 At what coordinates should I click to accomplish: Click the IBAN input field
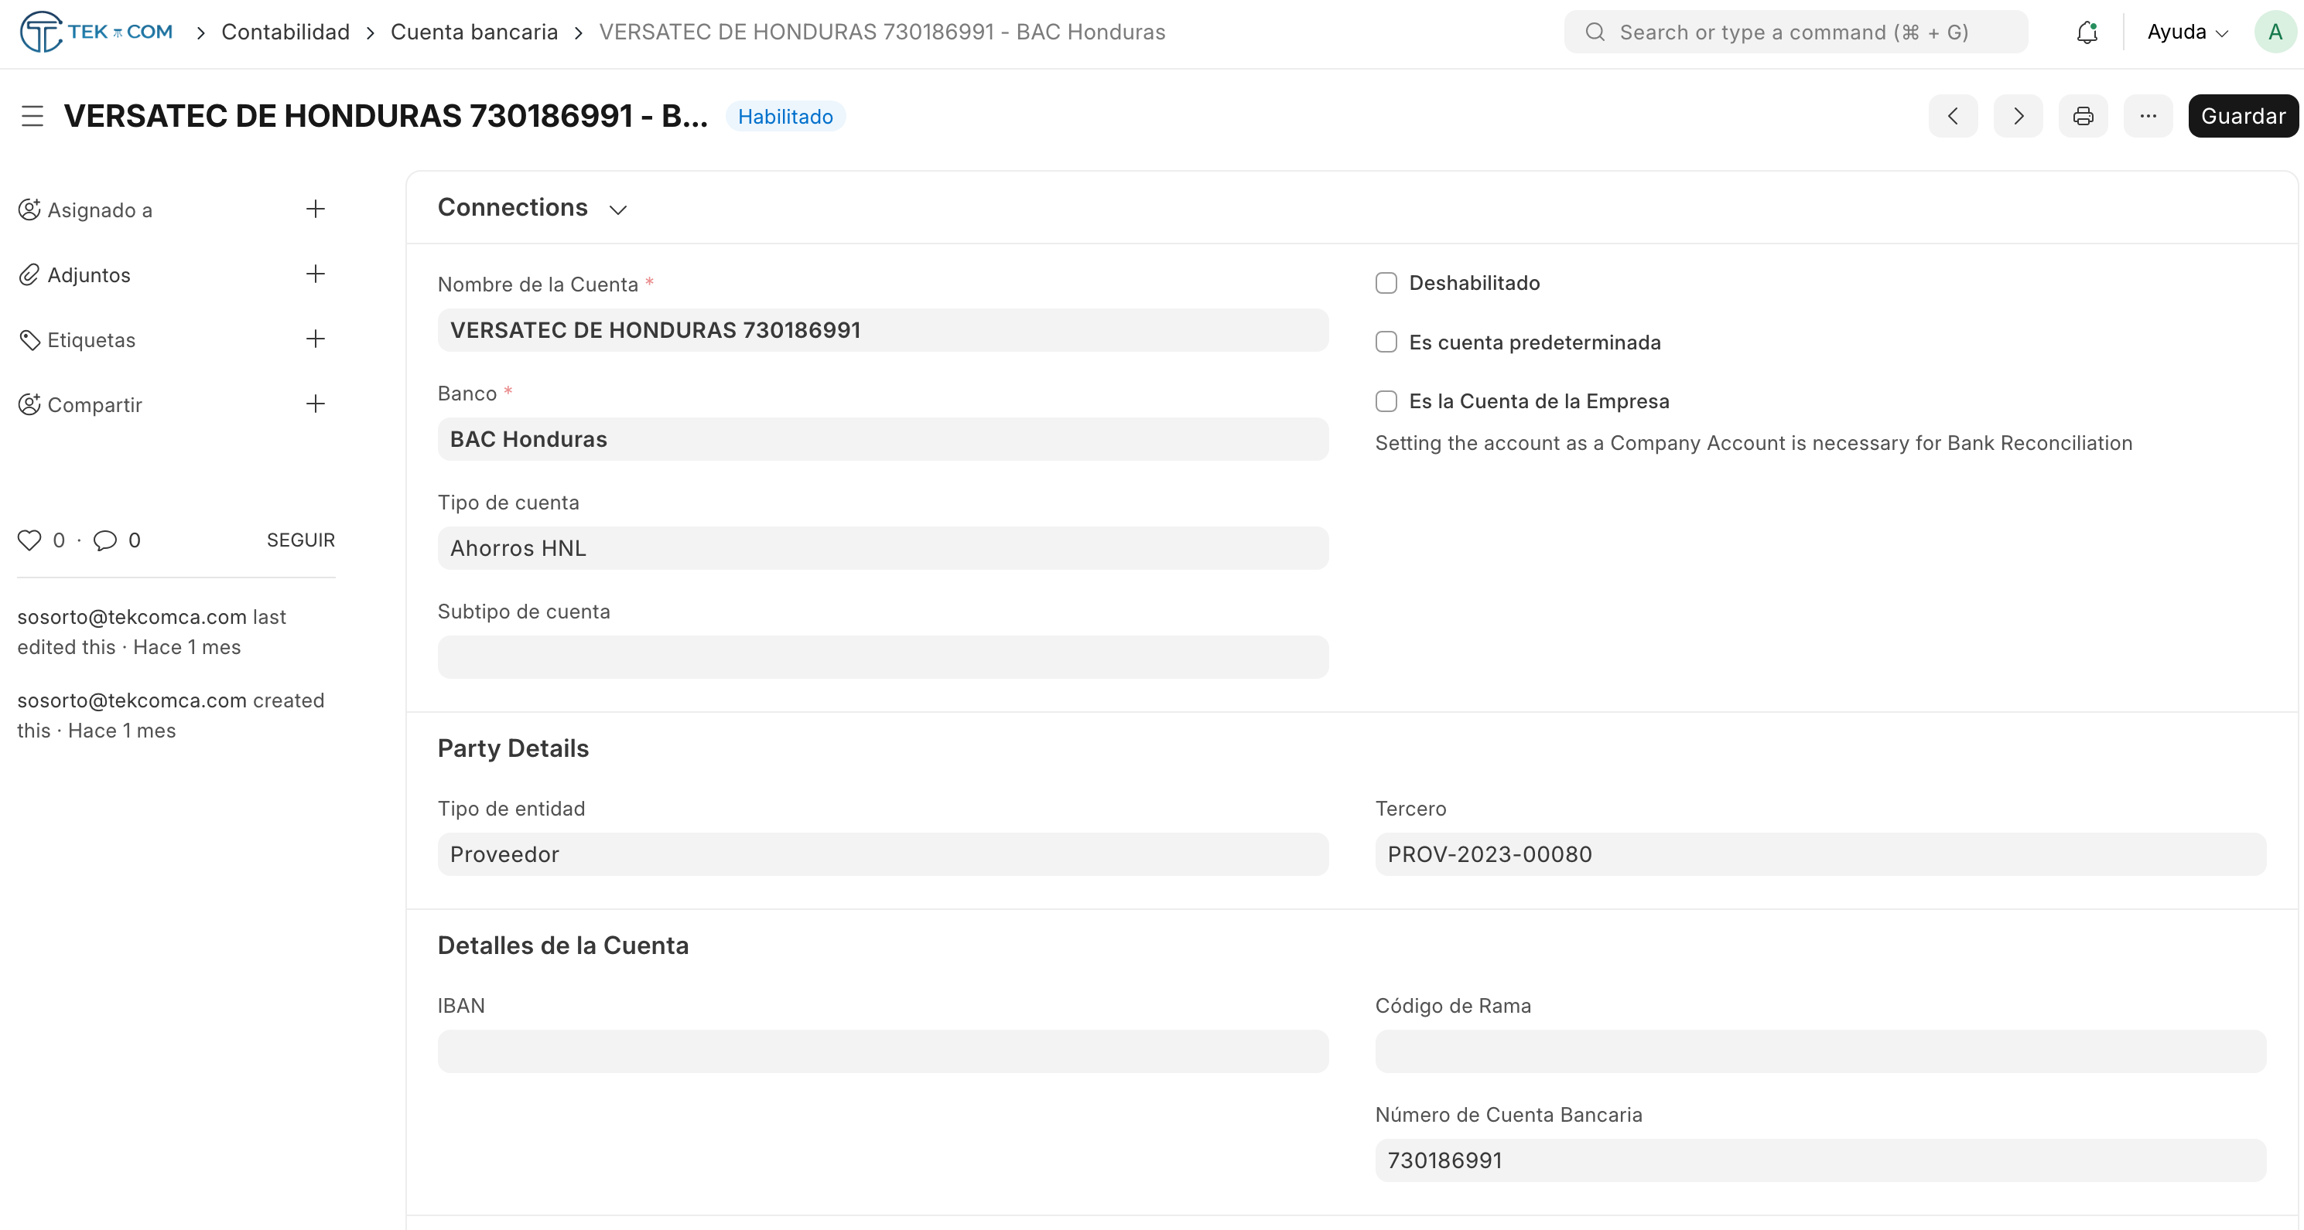point(882,1051)
